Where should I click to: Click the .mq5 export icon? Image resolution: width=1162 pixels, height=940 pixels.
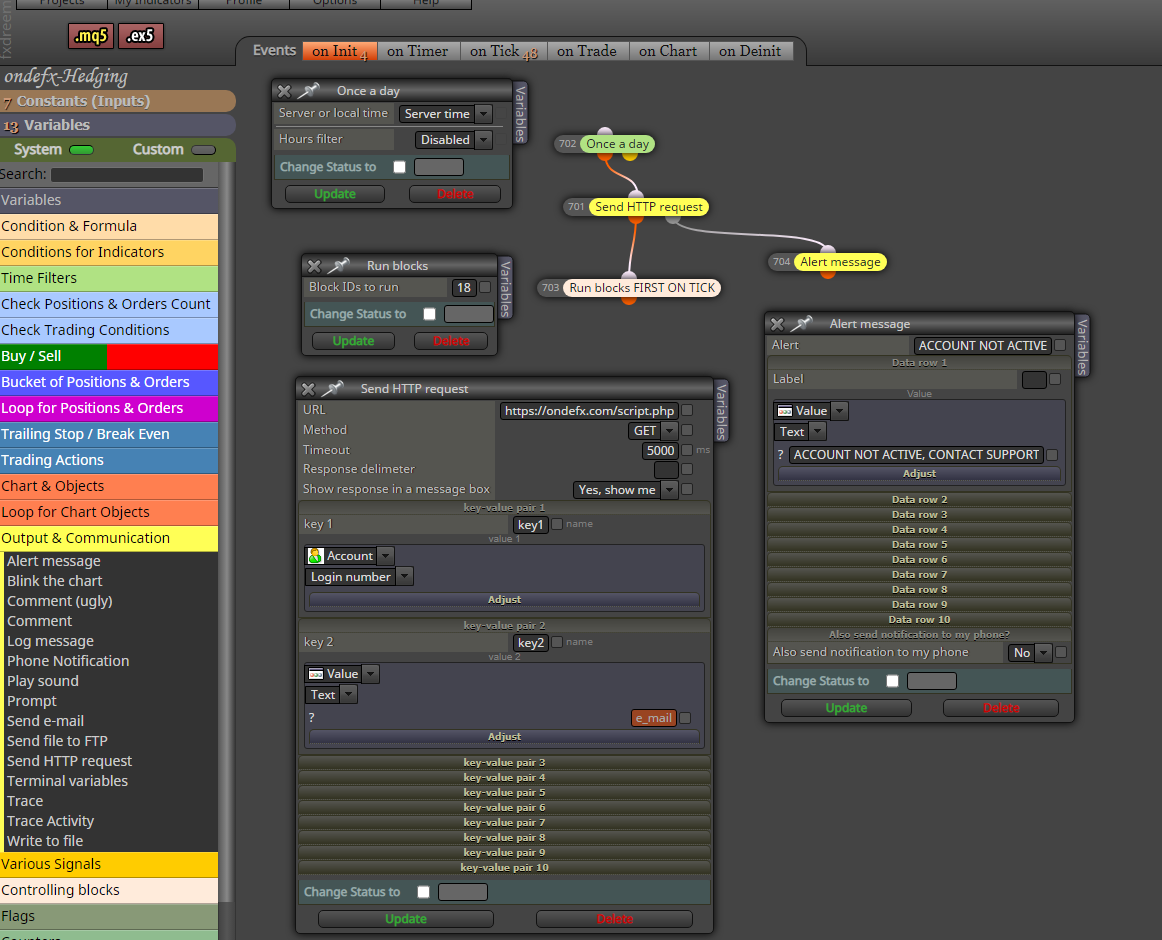tap(90, 36)
